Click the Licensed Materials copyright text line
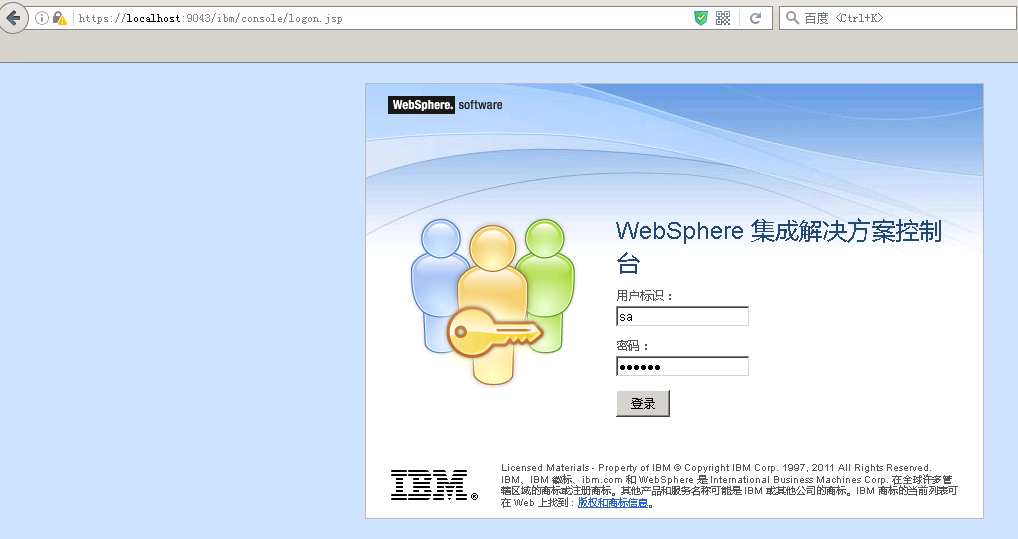The height and width of the screenshot is (539, 1018). 716,468
